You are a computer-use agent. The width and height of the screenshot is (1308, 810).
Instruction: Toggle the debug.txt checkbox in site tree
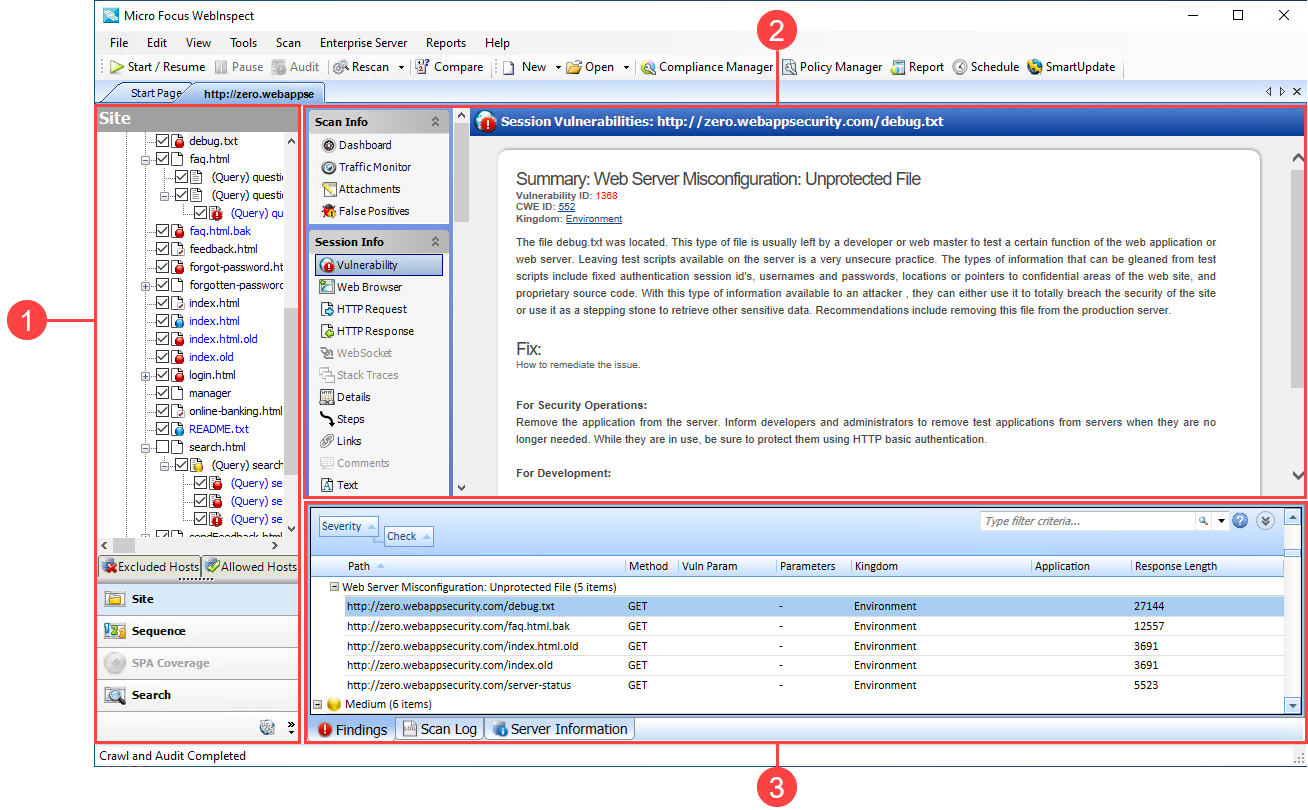tap(162, 141)
